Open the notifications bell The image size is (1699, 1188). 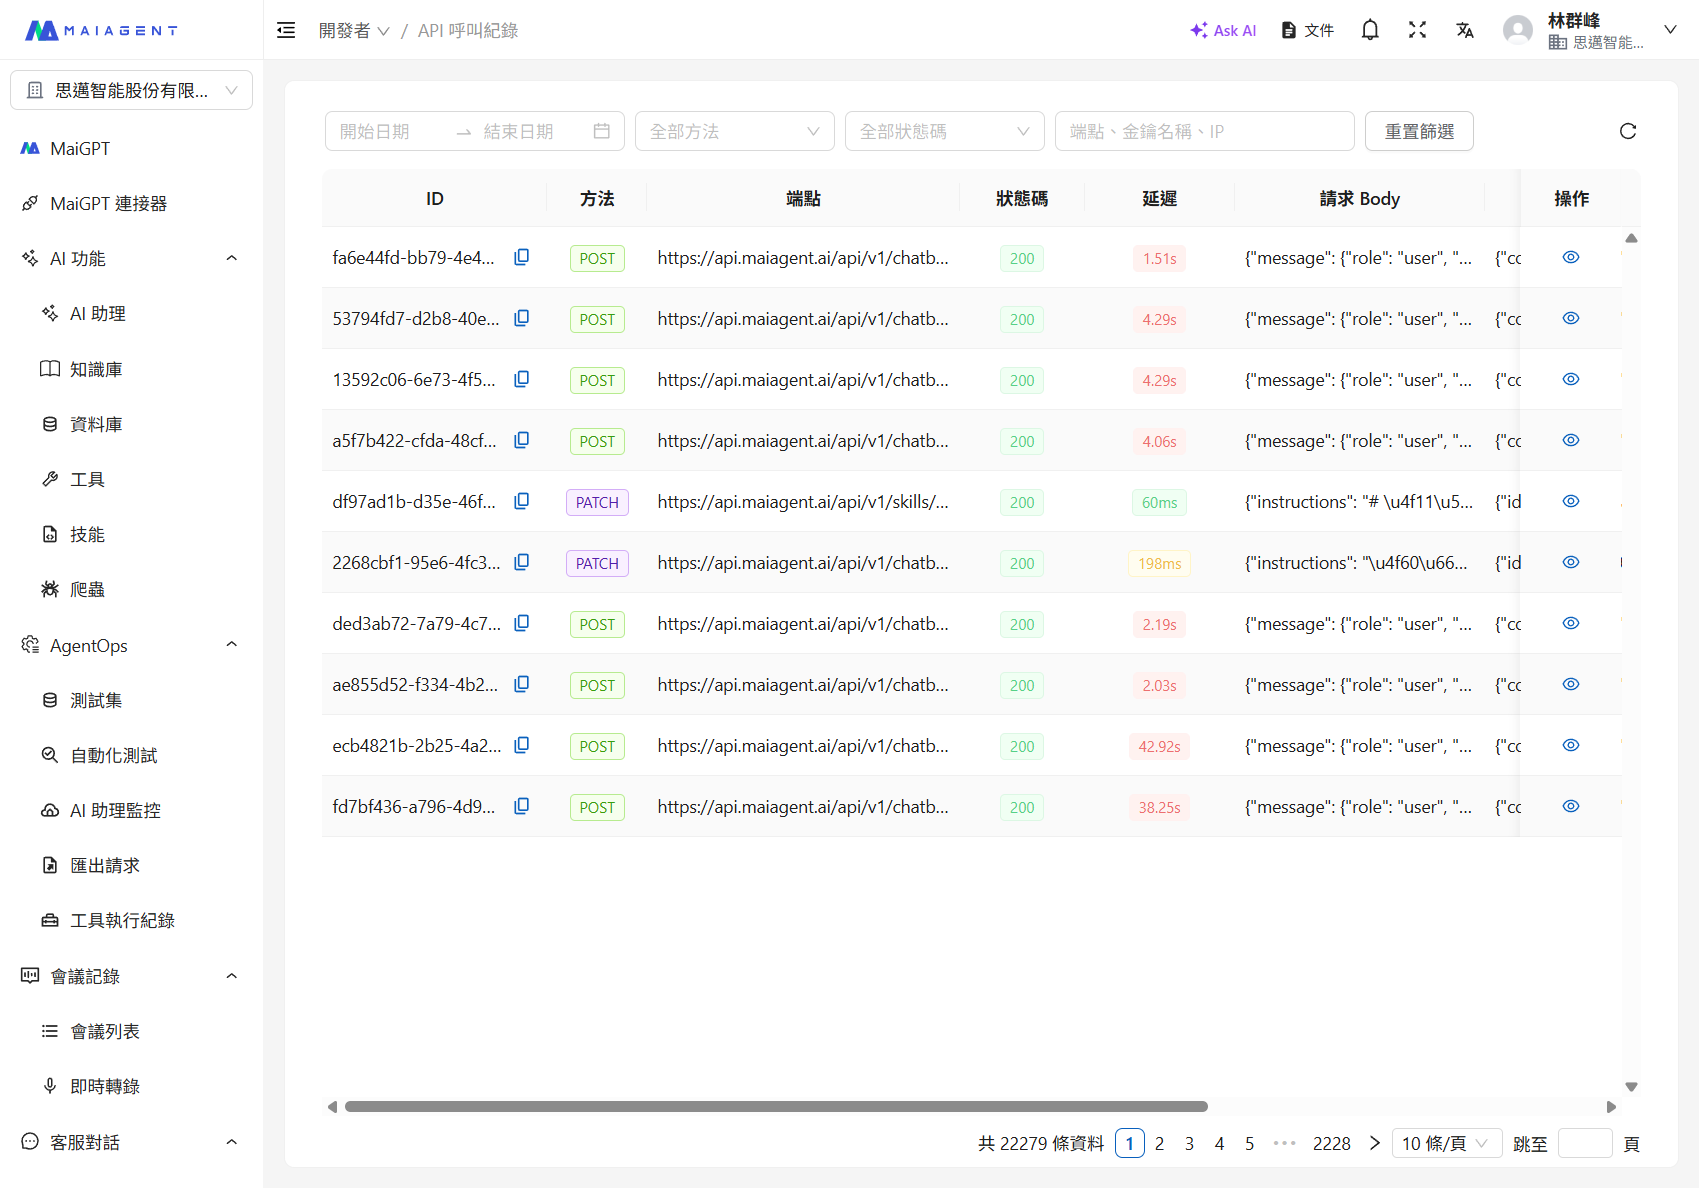pos(1369,30)
